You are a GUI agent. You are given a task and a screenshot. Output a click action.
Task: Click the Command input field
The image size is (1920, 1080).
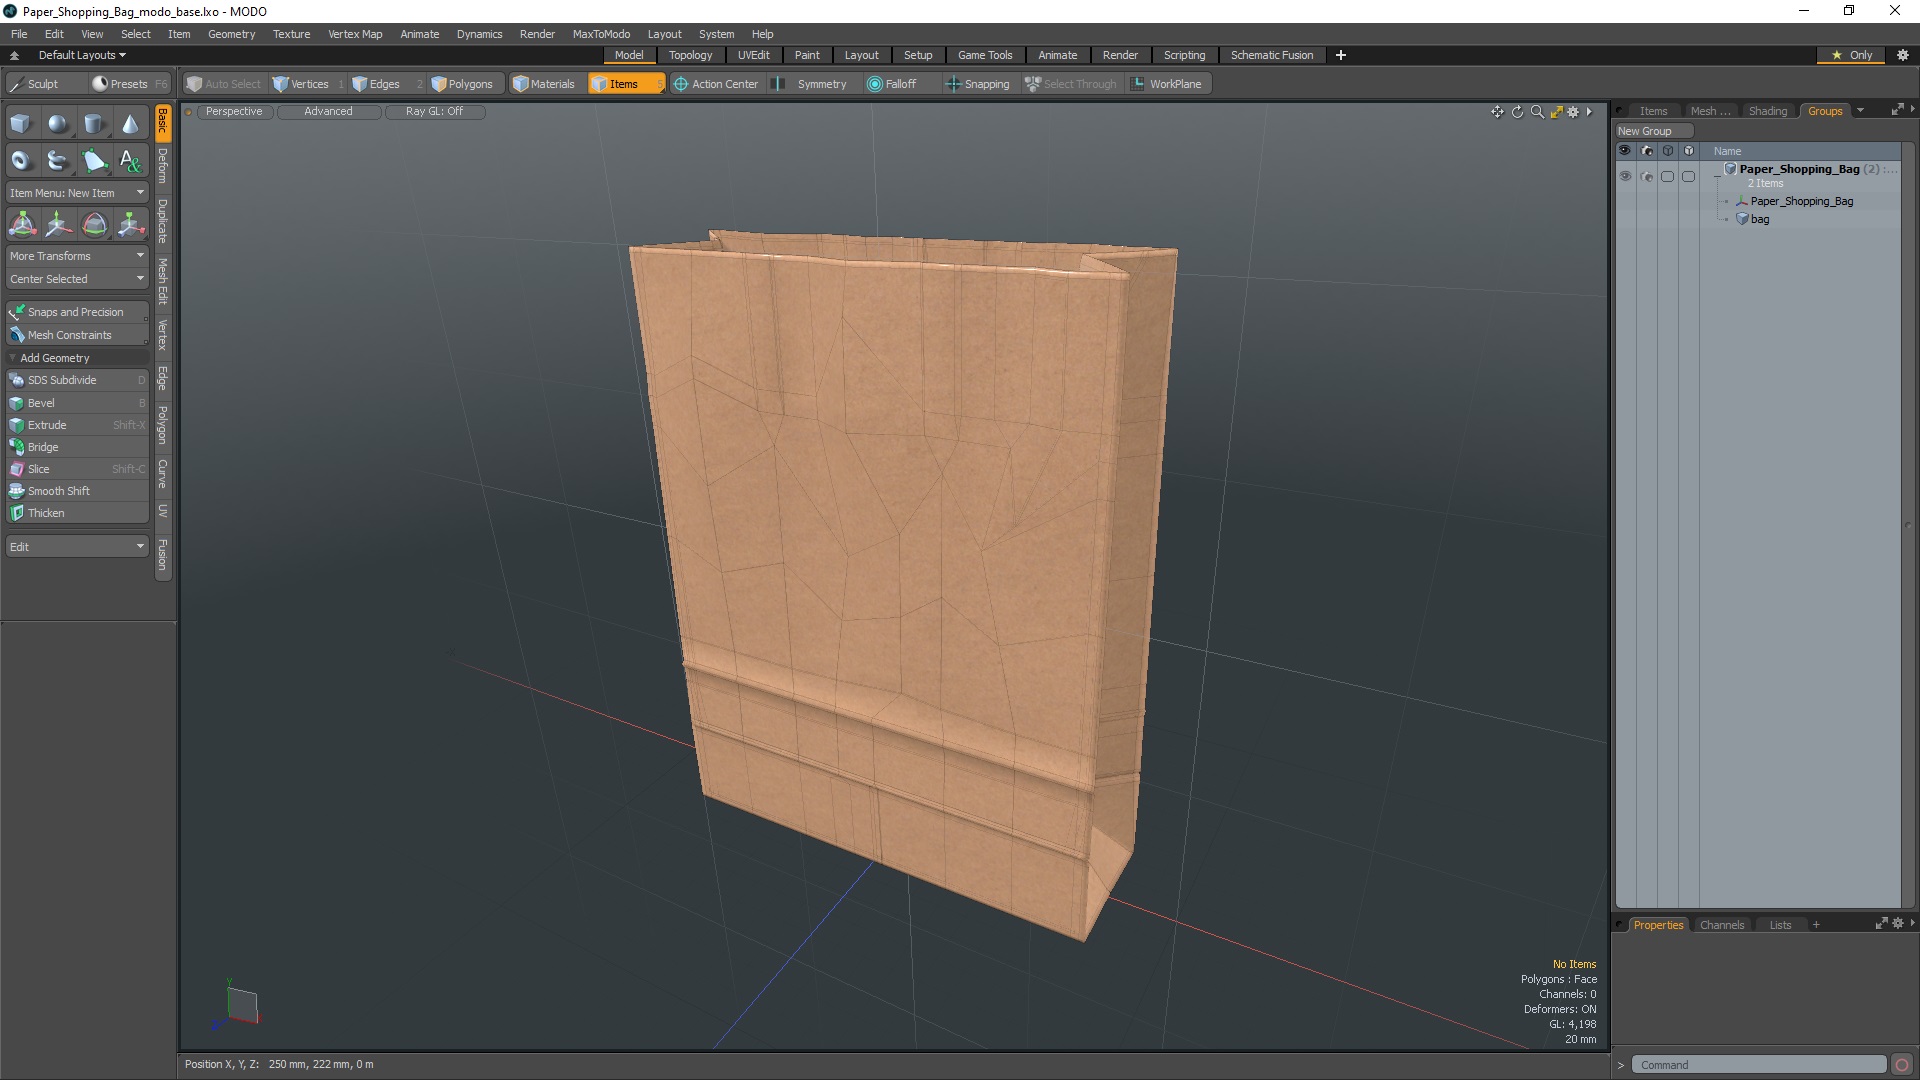point(1758,1065)
